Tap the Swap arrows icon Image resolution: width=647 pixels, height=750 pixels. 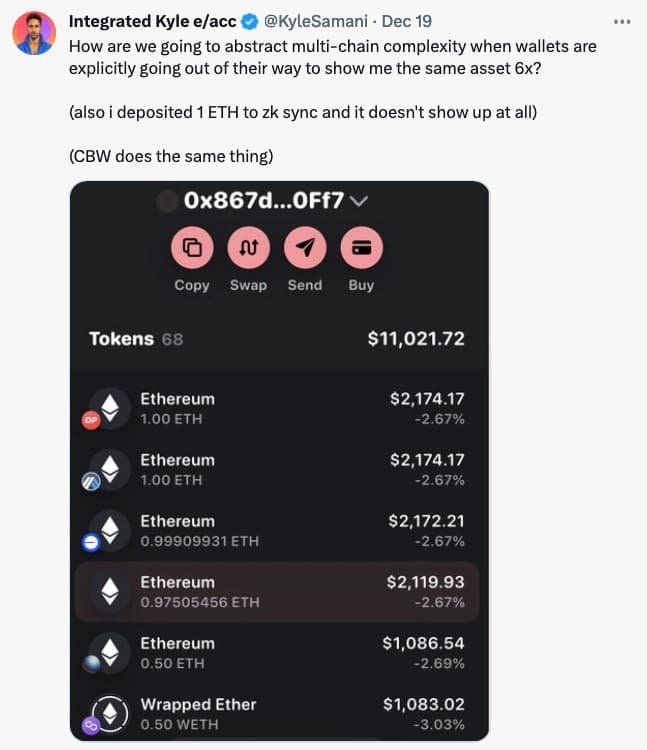click(x=249, y=248)
